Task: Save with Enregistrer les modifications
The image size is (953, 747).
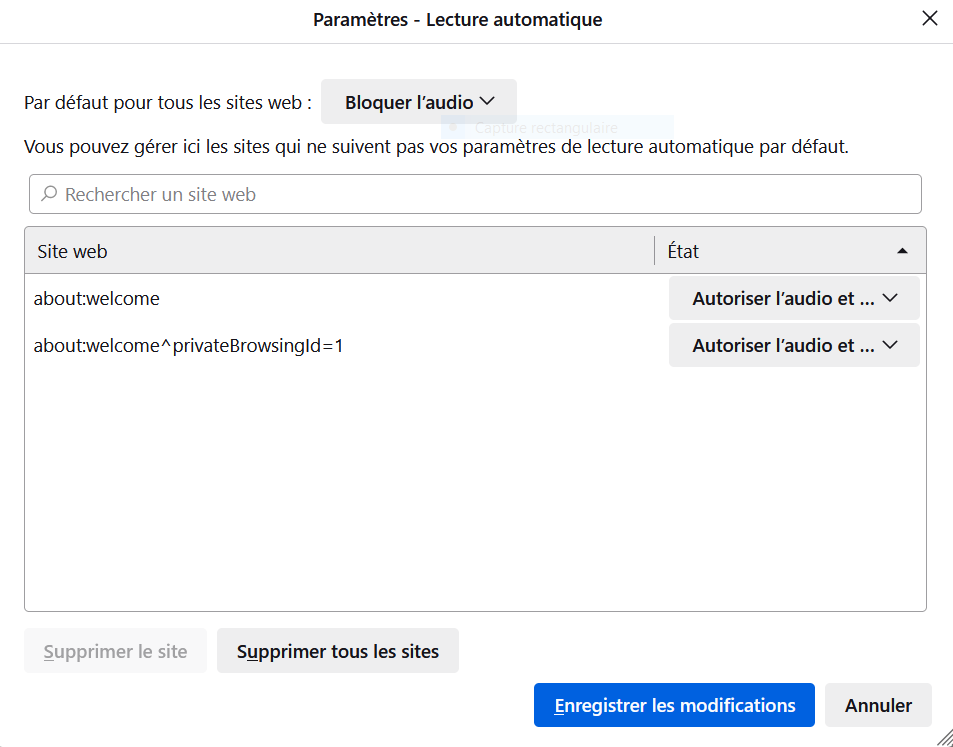Action: [674, 705]
